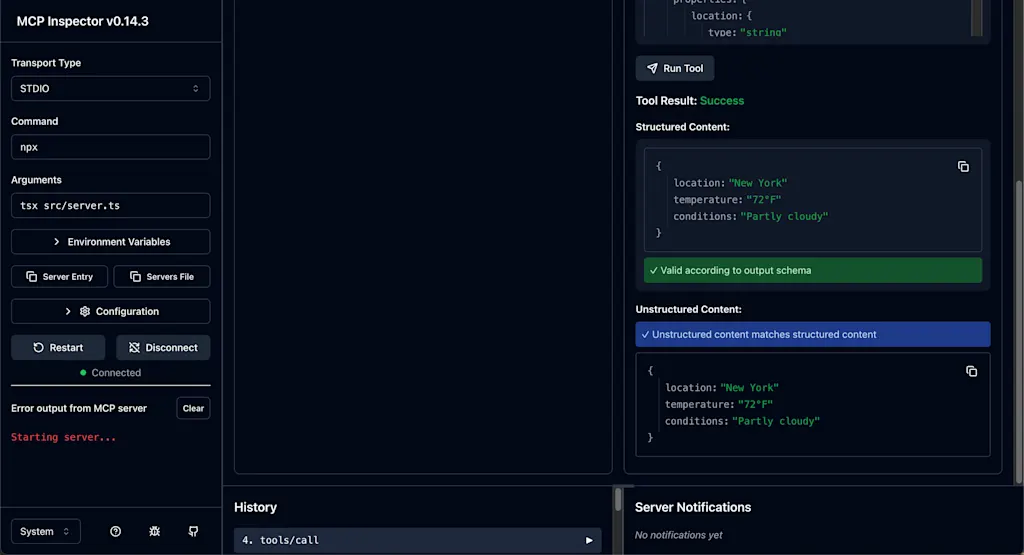Image resolution: width=1024 pixels, height=555 pixels.
Task: Focus the Arguments field with tsx src/server.ts
Action: click(x=110, y=205)
